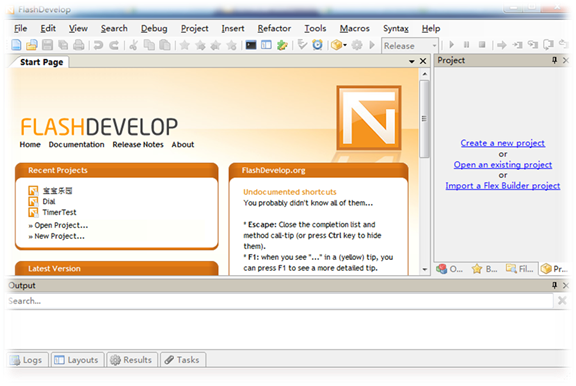The height and width of the screenshot is (386, 576).
Task: Open the Macros menu
Action: pos(354,28)
